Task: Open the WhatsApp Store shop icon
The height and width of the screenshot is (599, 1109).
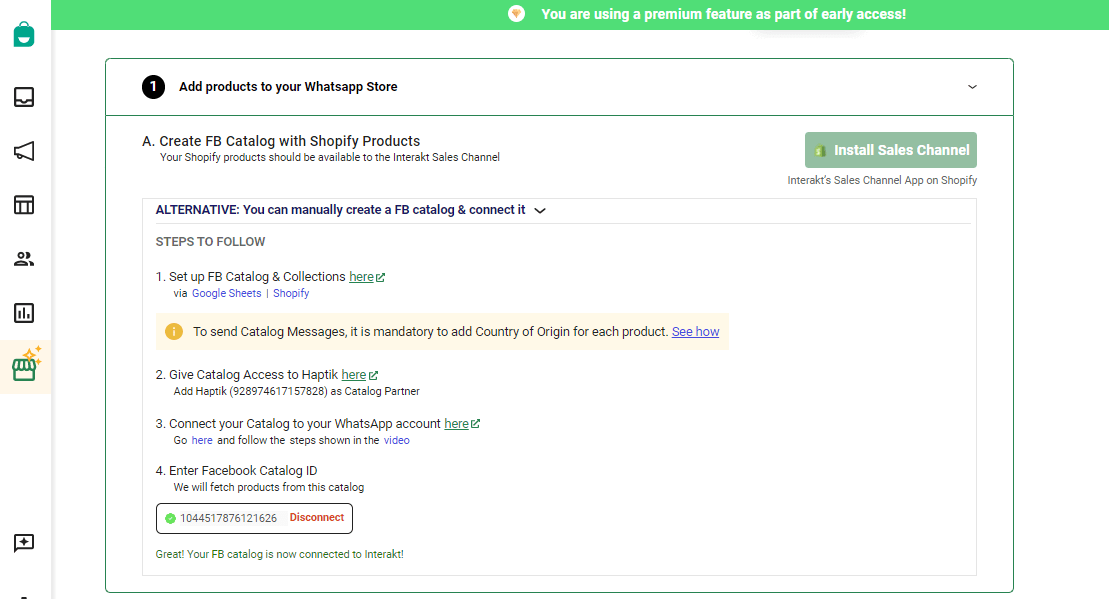Action: [26, 365]
